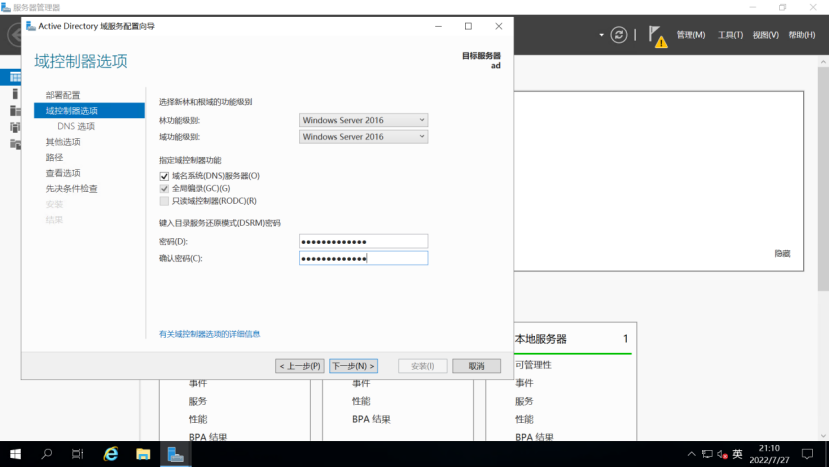This screenshot has width=830, height=467.
Task: Click 取消 cancel button
Action: tap(476, 366)
